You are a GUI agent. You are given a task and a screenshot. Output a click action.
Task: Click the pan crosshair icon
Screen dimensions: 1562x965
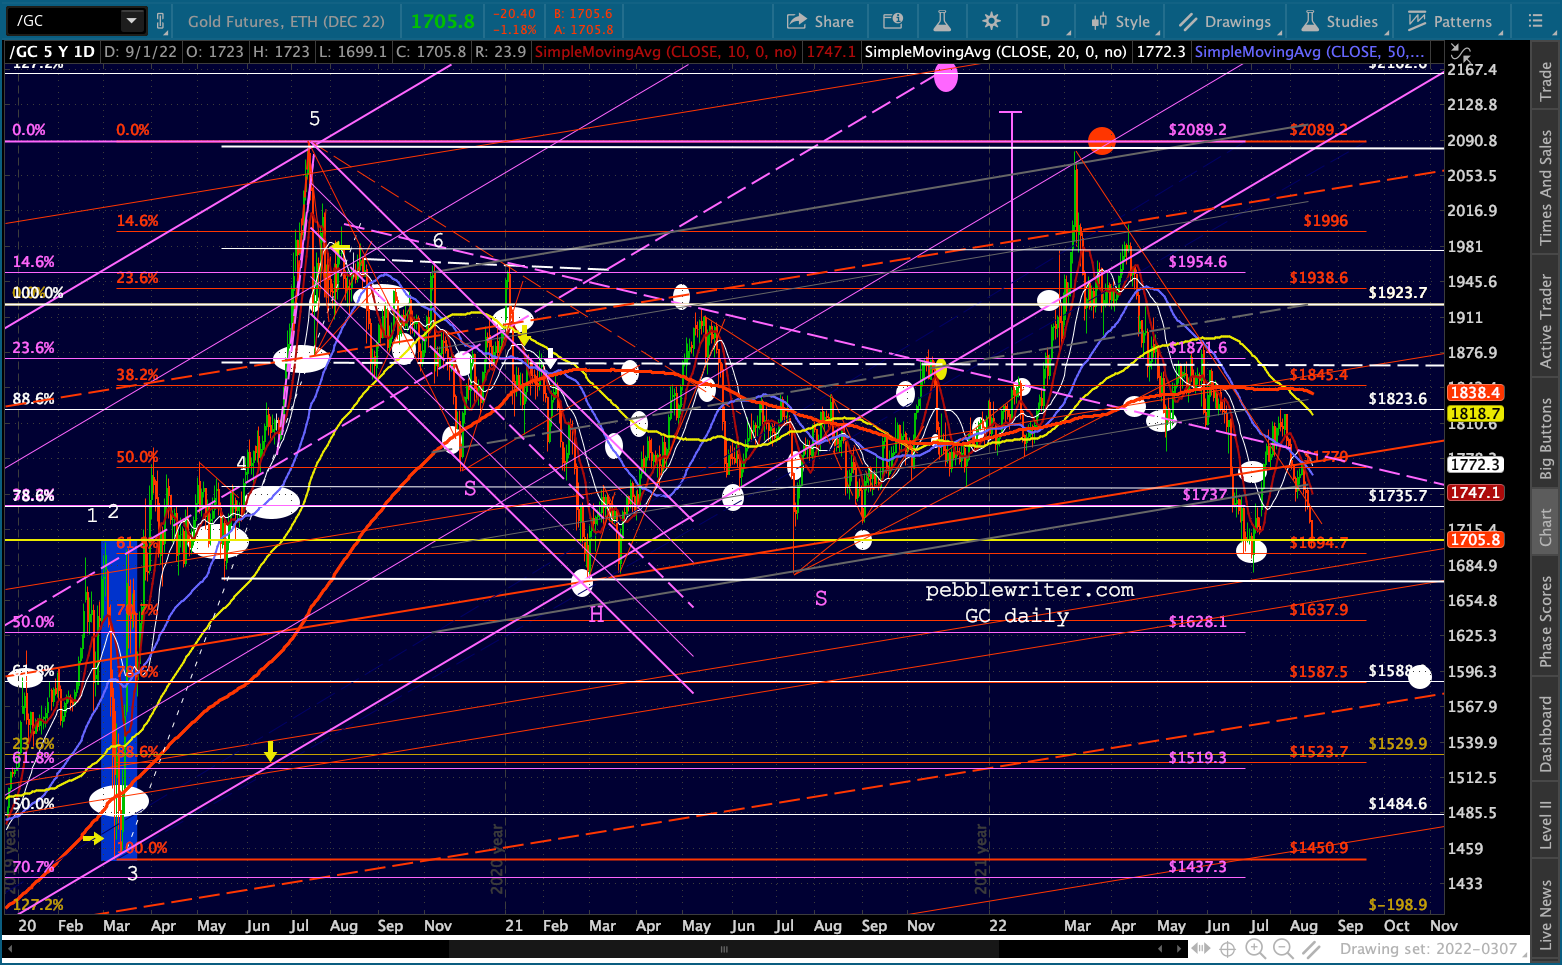point(1227,949)
